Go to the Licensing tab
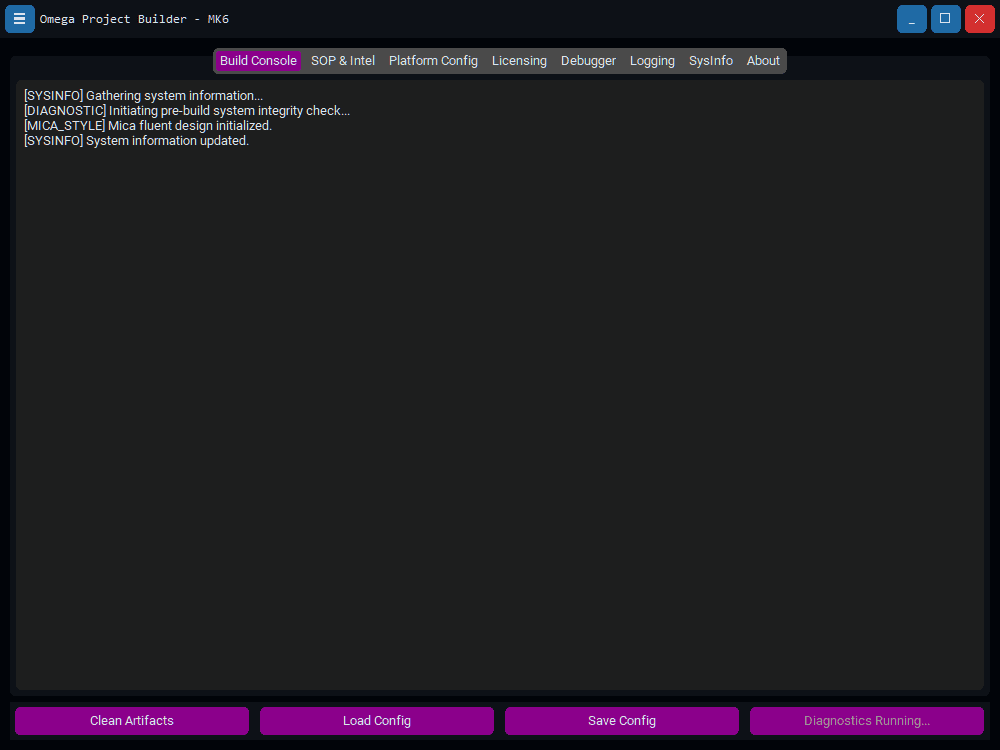The height and width of the screenshot is (750, 1000). (x=519, y=61)
